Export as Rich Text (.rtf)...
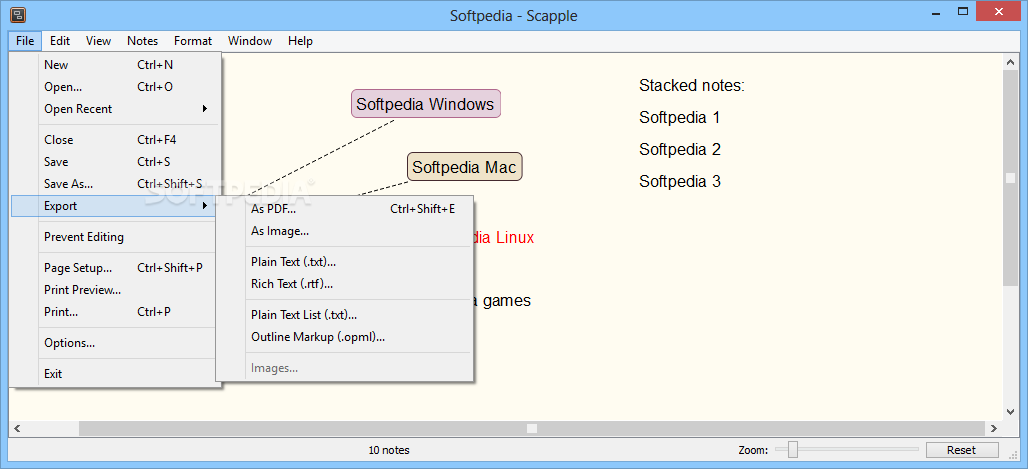The width and height of the screenshot is (1028, 469). tap(345, 284)
